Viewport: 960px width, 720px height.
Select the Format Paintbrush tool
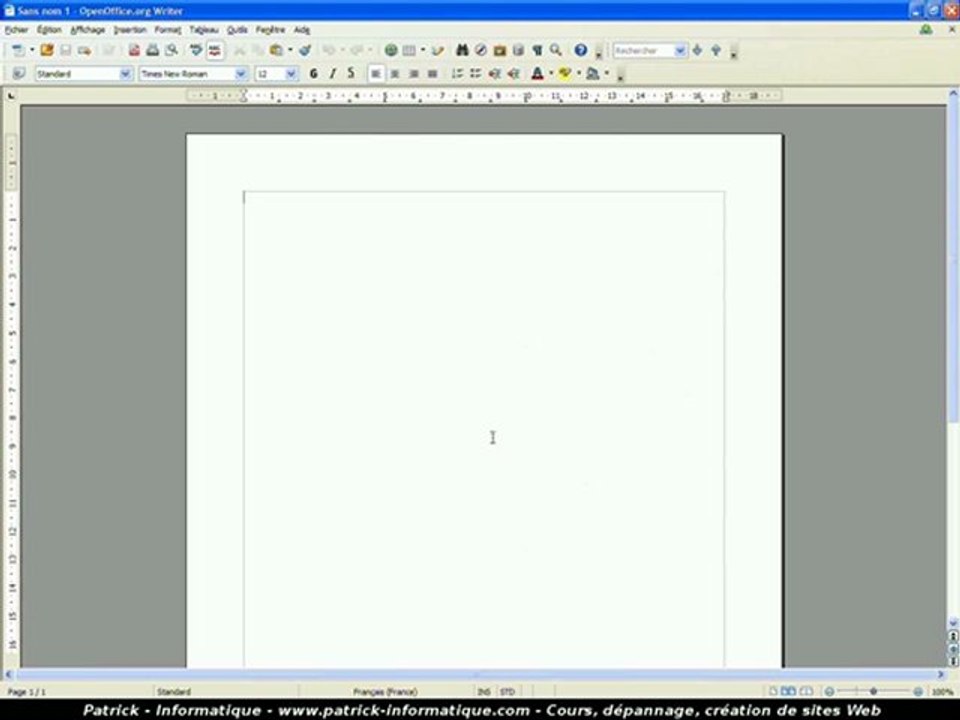pos(305,51)
